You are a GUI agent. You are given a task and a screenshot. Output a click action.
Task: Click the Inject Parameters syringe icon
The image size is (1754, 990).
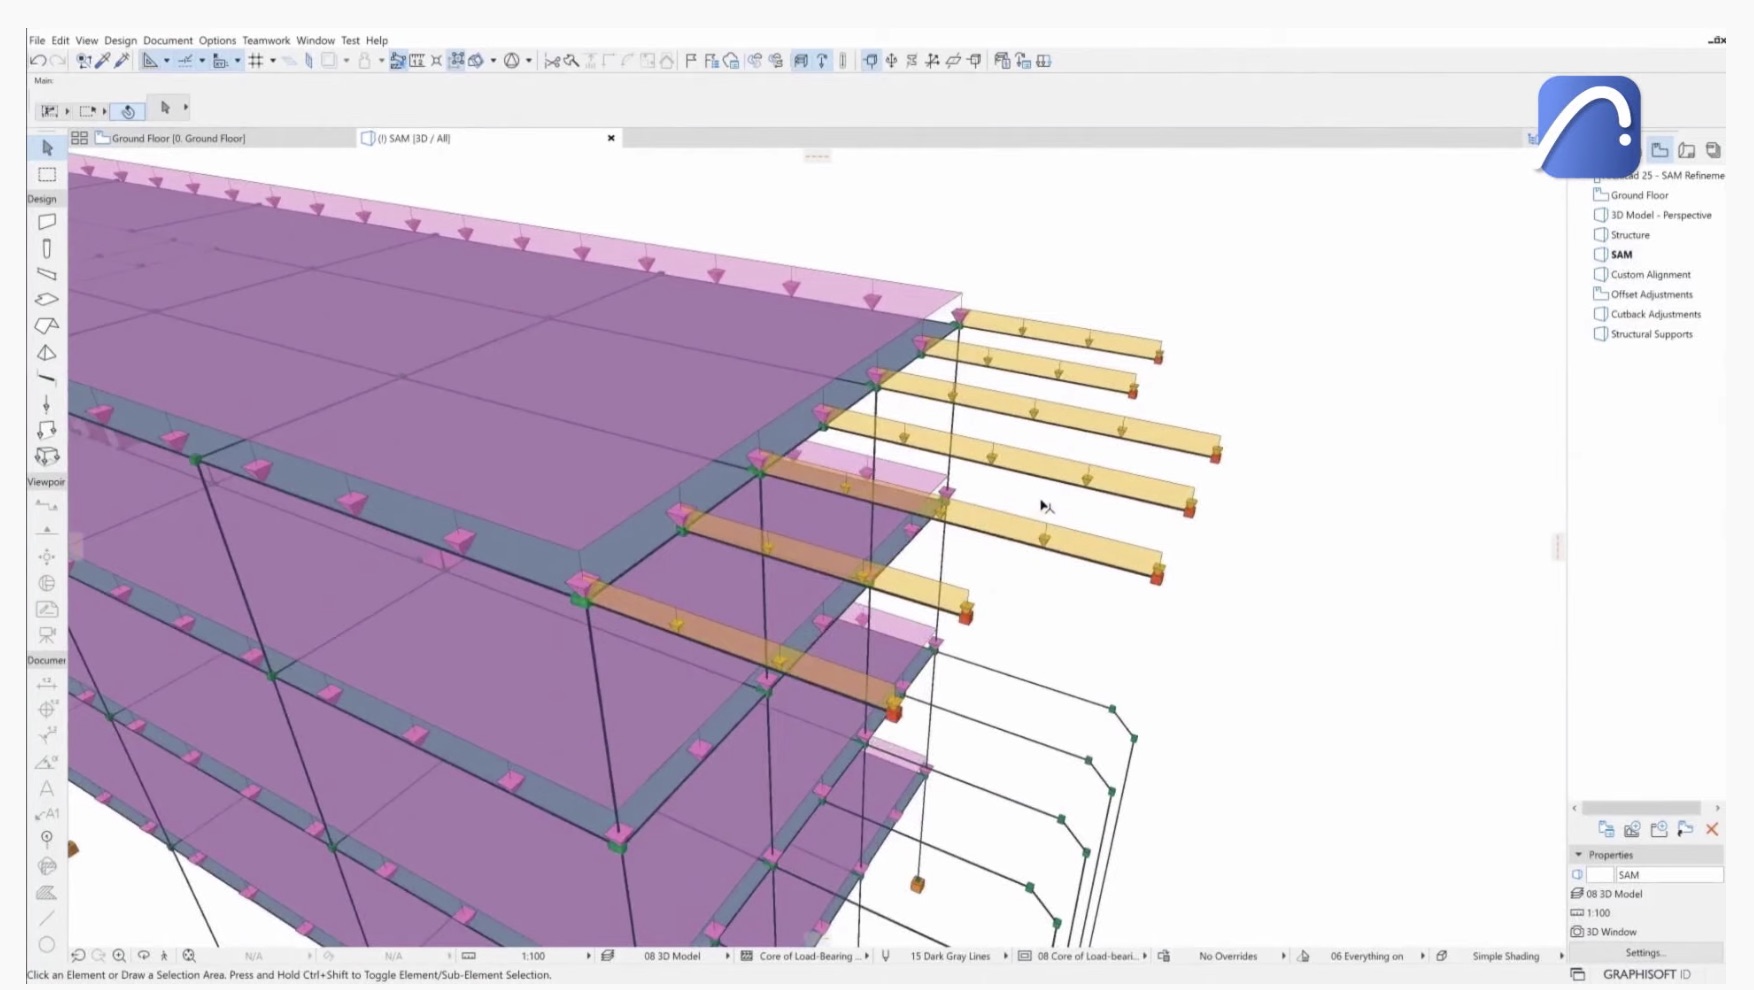pyautogui.click(x=122, y=61)
